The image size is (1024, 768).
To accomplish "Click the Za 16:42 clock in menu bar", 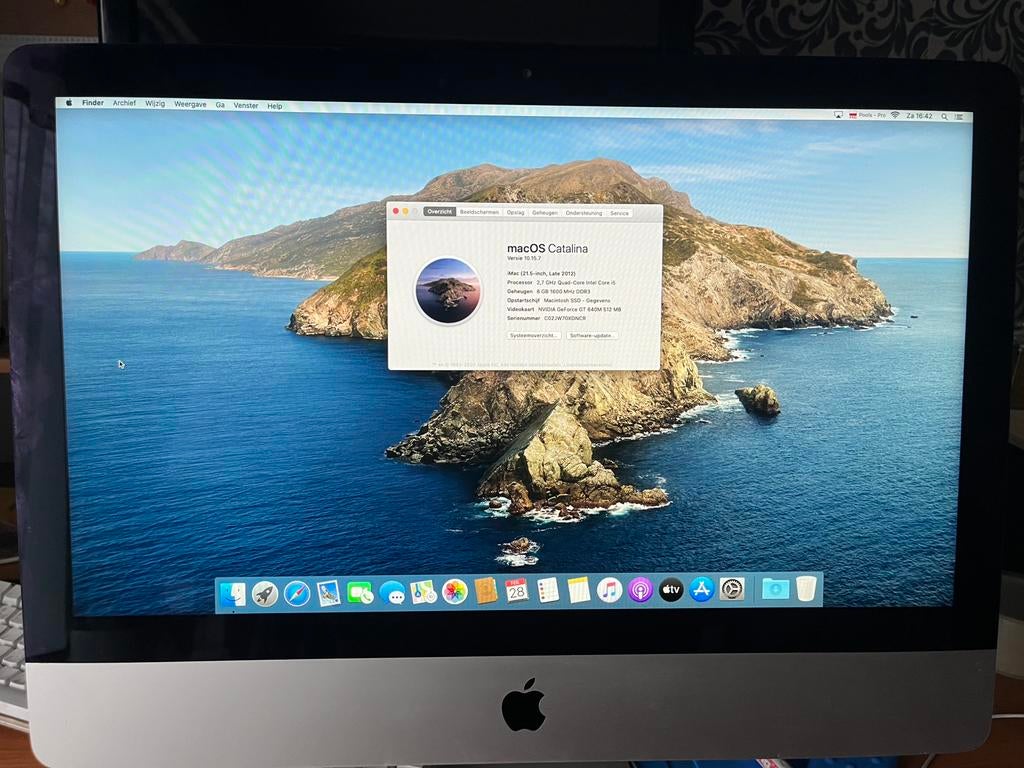I will click(x=920, y=116).
